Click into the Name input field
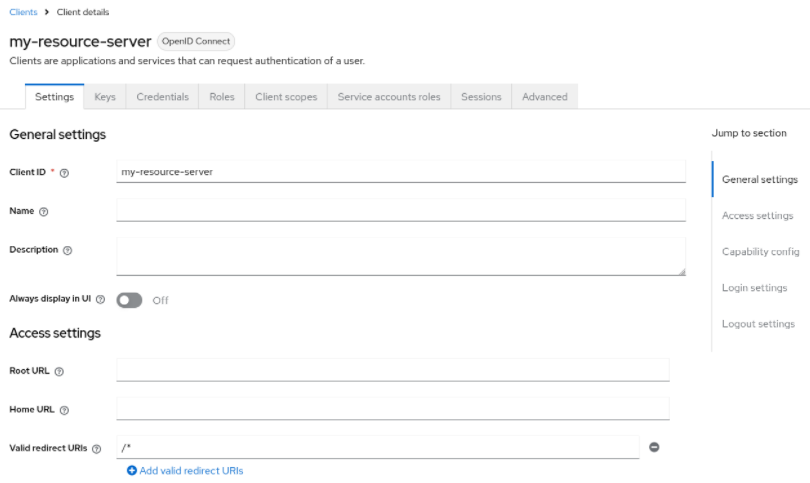This screenshot has width=810, height=483. coord(400,210)
